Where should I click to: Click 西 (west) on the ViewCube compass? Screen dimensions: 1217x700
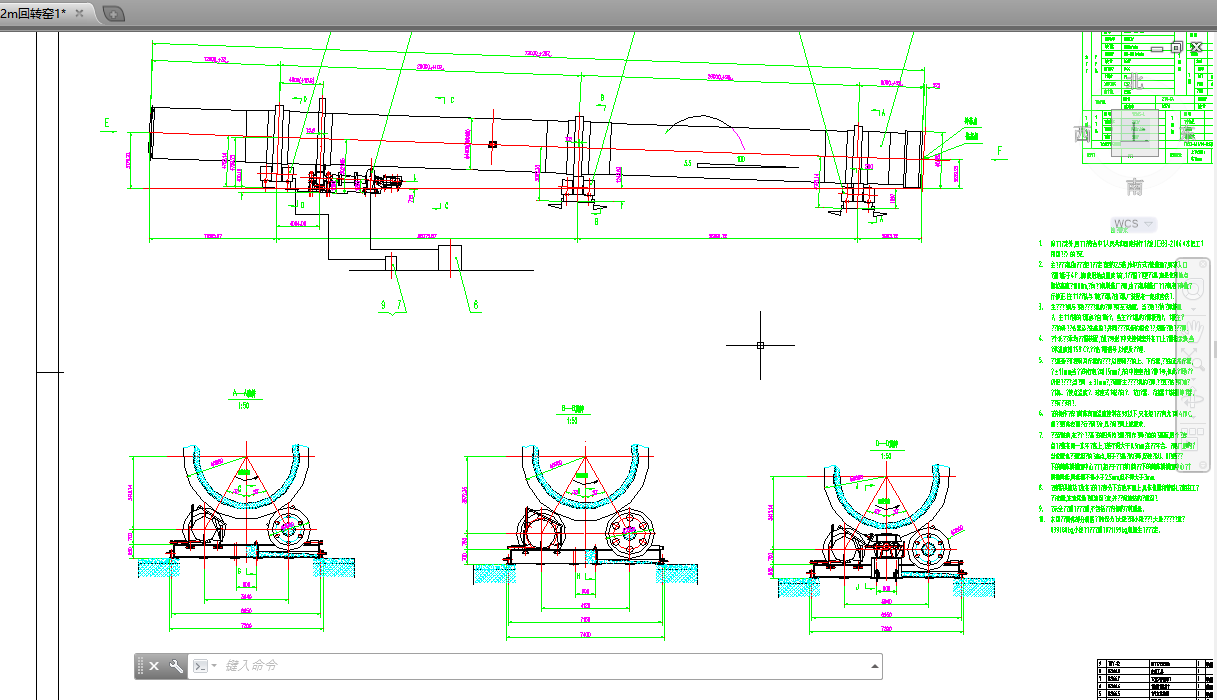(x=1082, y=134)
